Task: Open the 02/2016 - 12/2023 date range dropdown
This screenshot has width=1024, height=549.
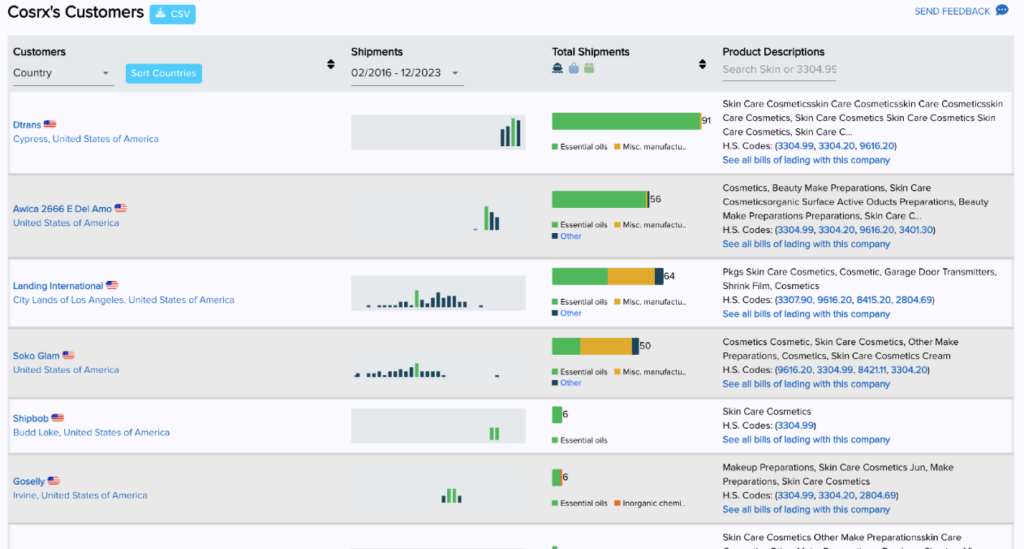Action: coord(406,73)
